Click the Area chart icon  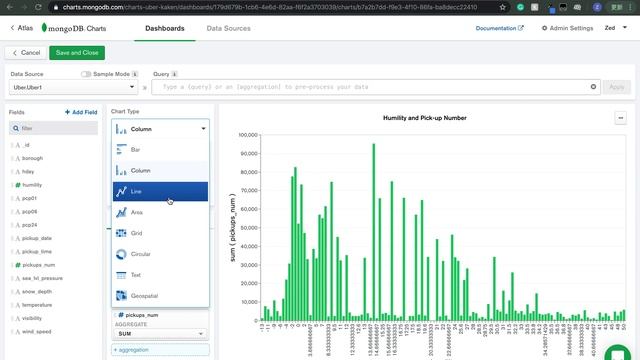(x=121, y=212)
